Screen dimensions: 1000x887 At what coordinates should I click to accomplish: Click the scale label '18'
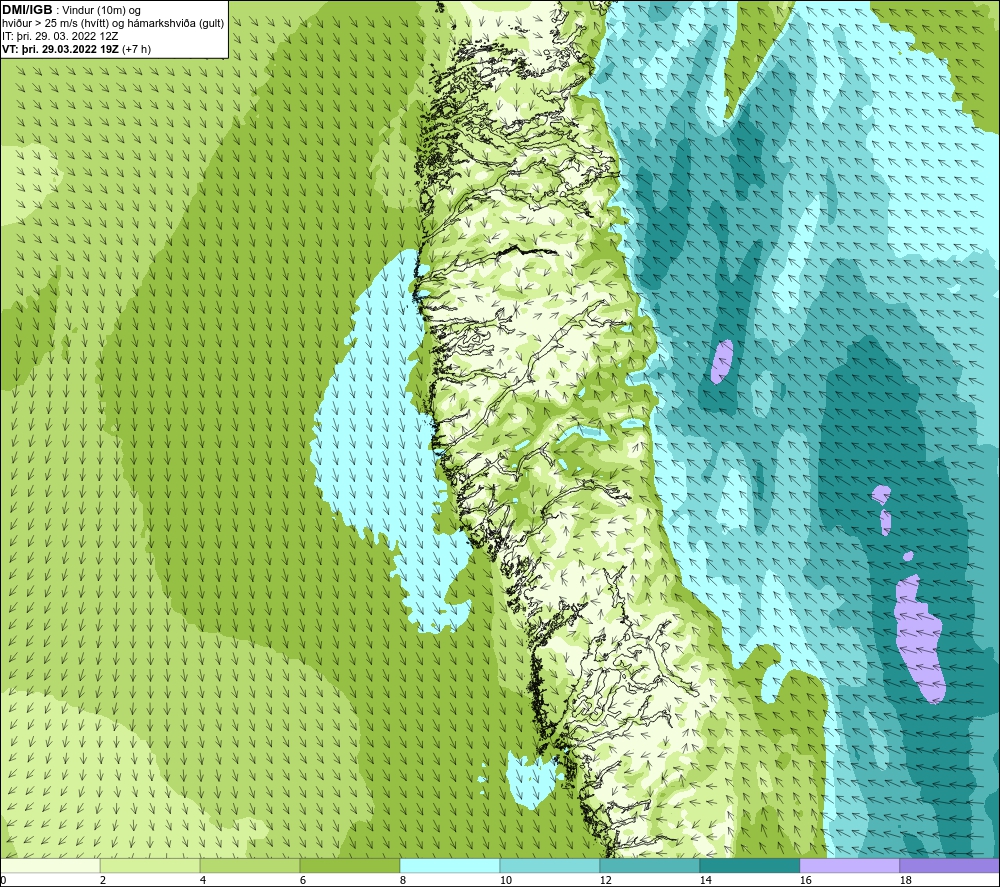pos(905,880)
